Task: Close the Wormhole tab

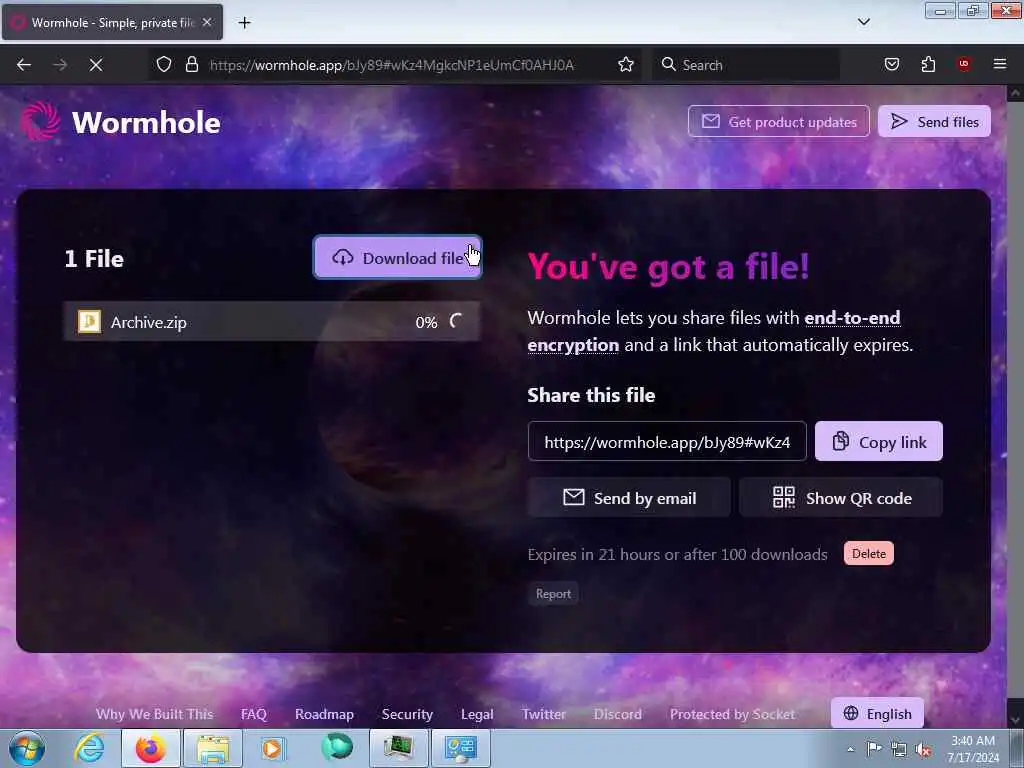Action: [207, 22]
